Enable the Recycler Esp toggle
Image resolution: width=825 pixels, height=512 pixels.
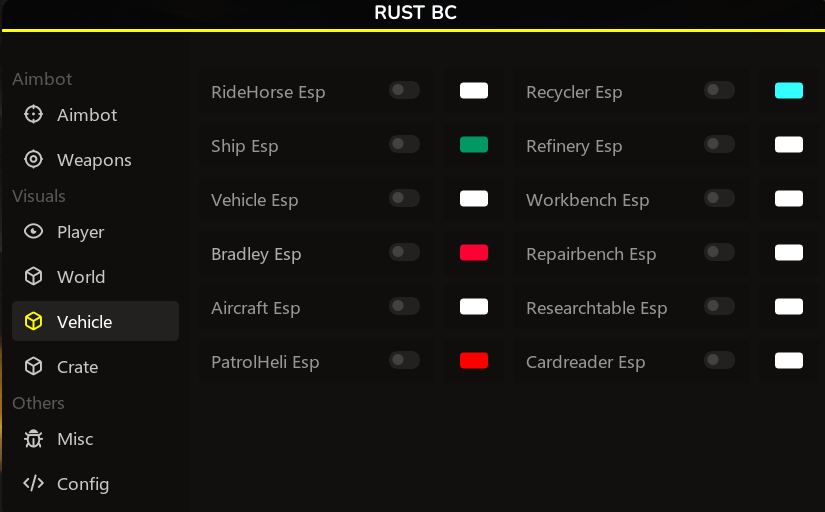[x=719, y=91]
